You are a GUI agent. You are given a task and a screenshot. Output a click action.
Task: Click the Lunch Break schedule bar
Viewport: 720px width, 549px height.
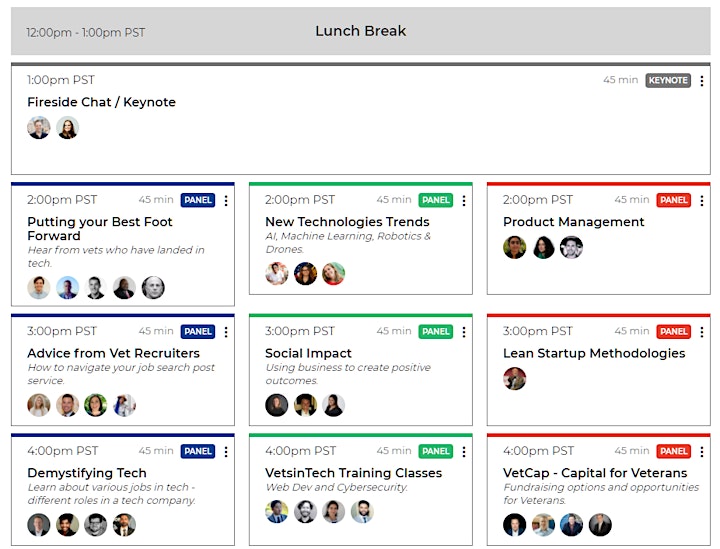tap(360, 31)
